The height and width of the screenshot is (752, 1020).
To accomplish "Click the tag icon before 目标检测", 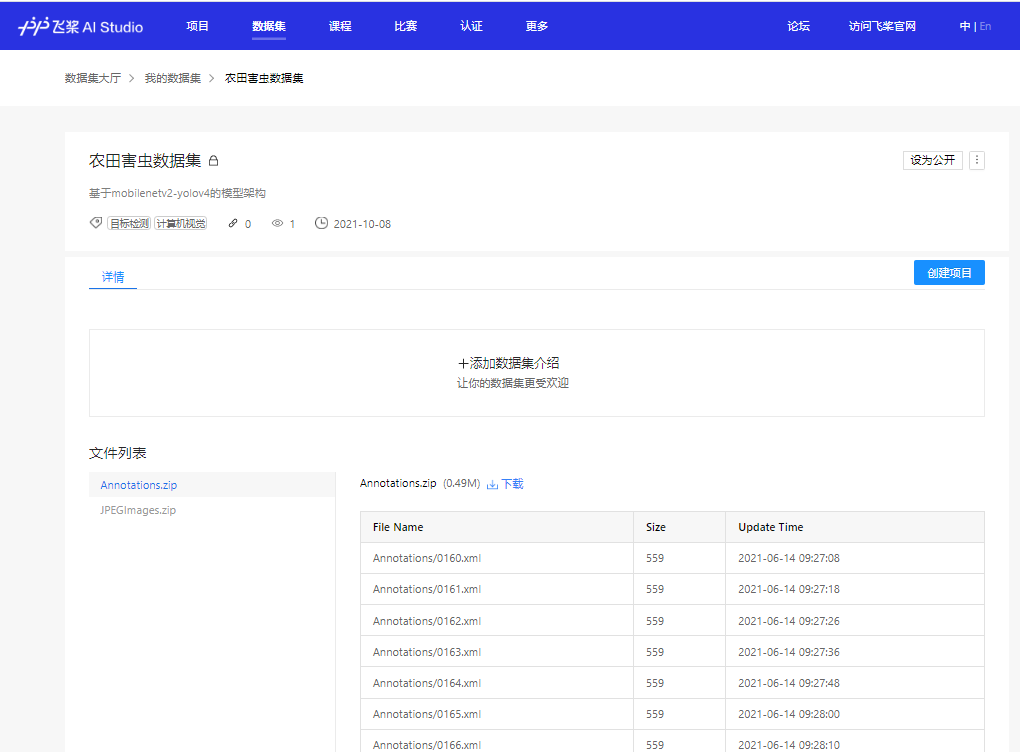I will click(x=95, y=223).
